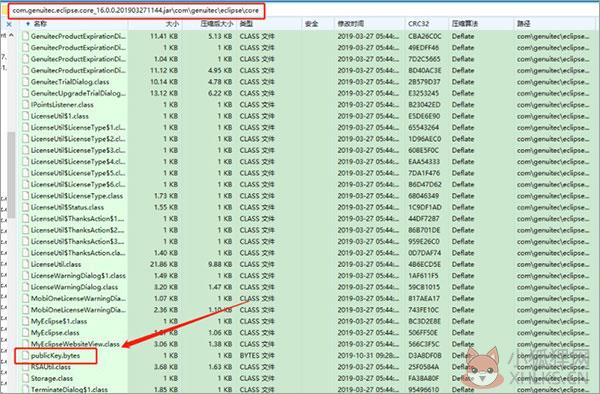Click the CRC32 value B23042ED
Viewport: 600px width, 394px height.
click(x=424, y=105)
